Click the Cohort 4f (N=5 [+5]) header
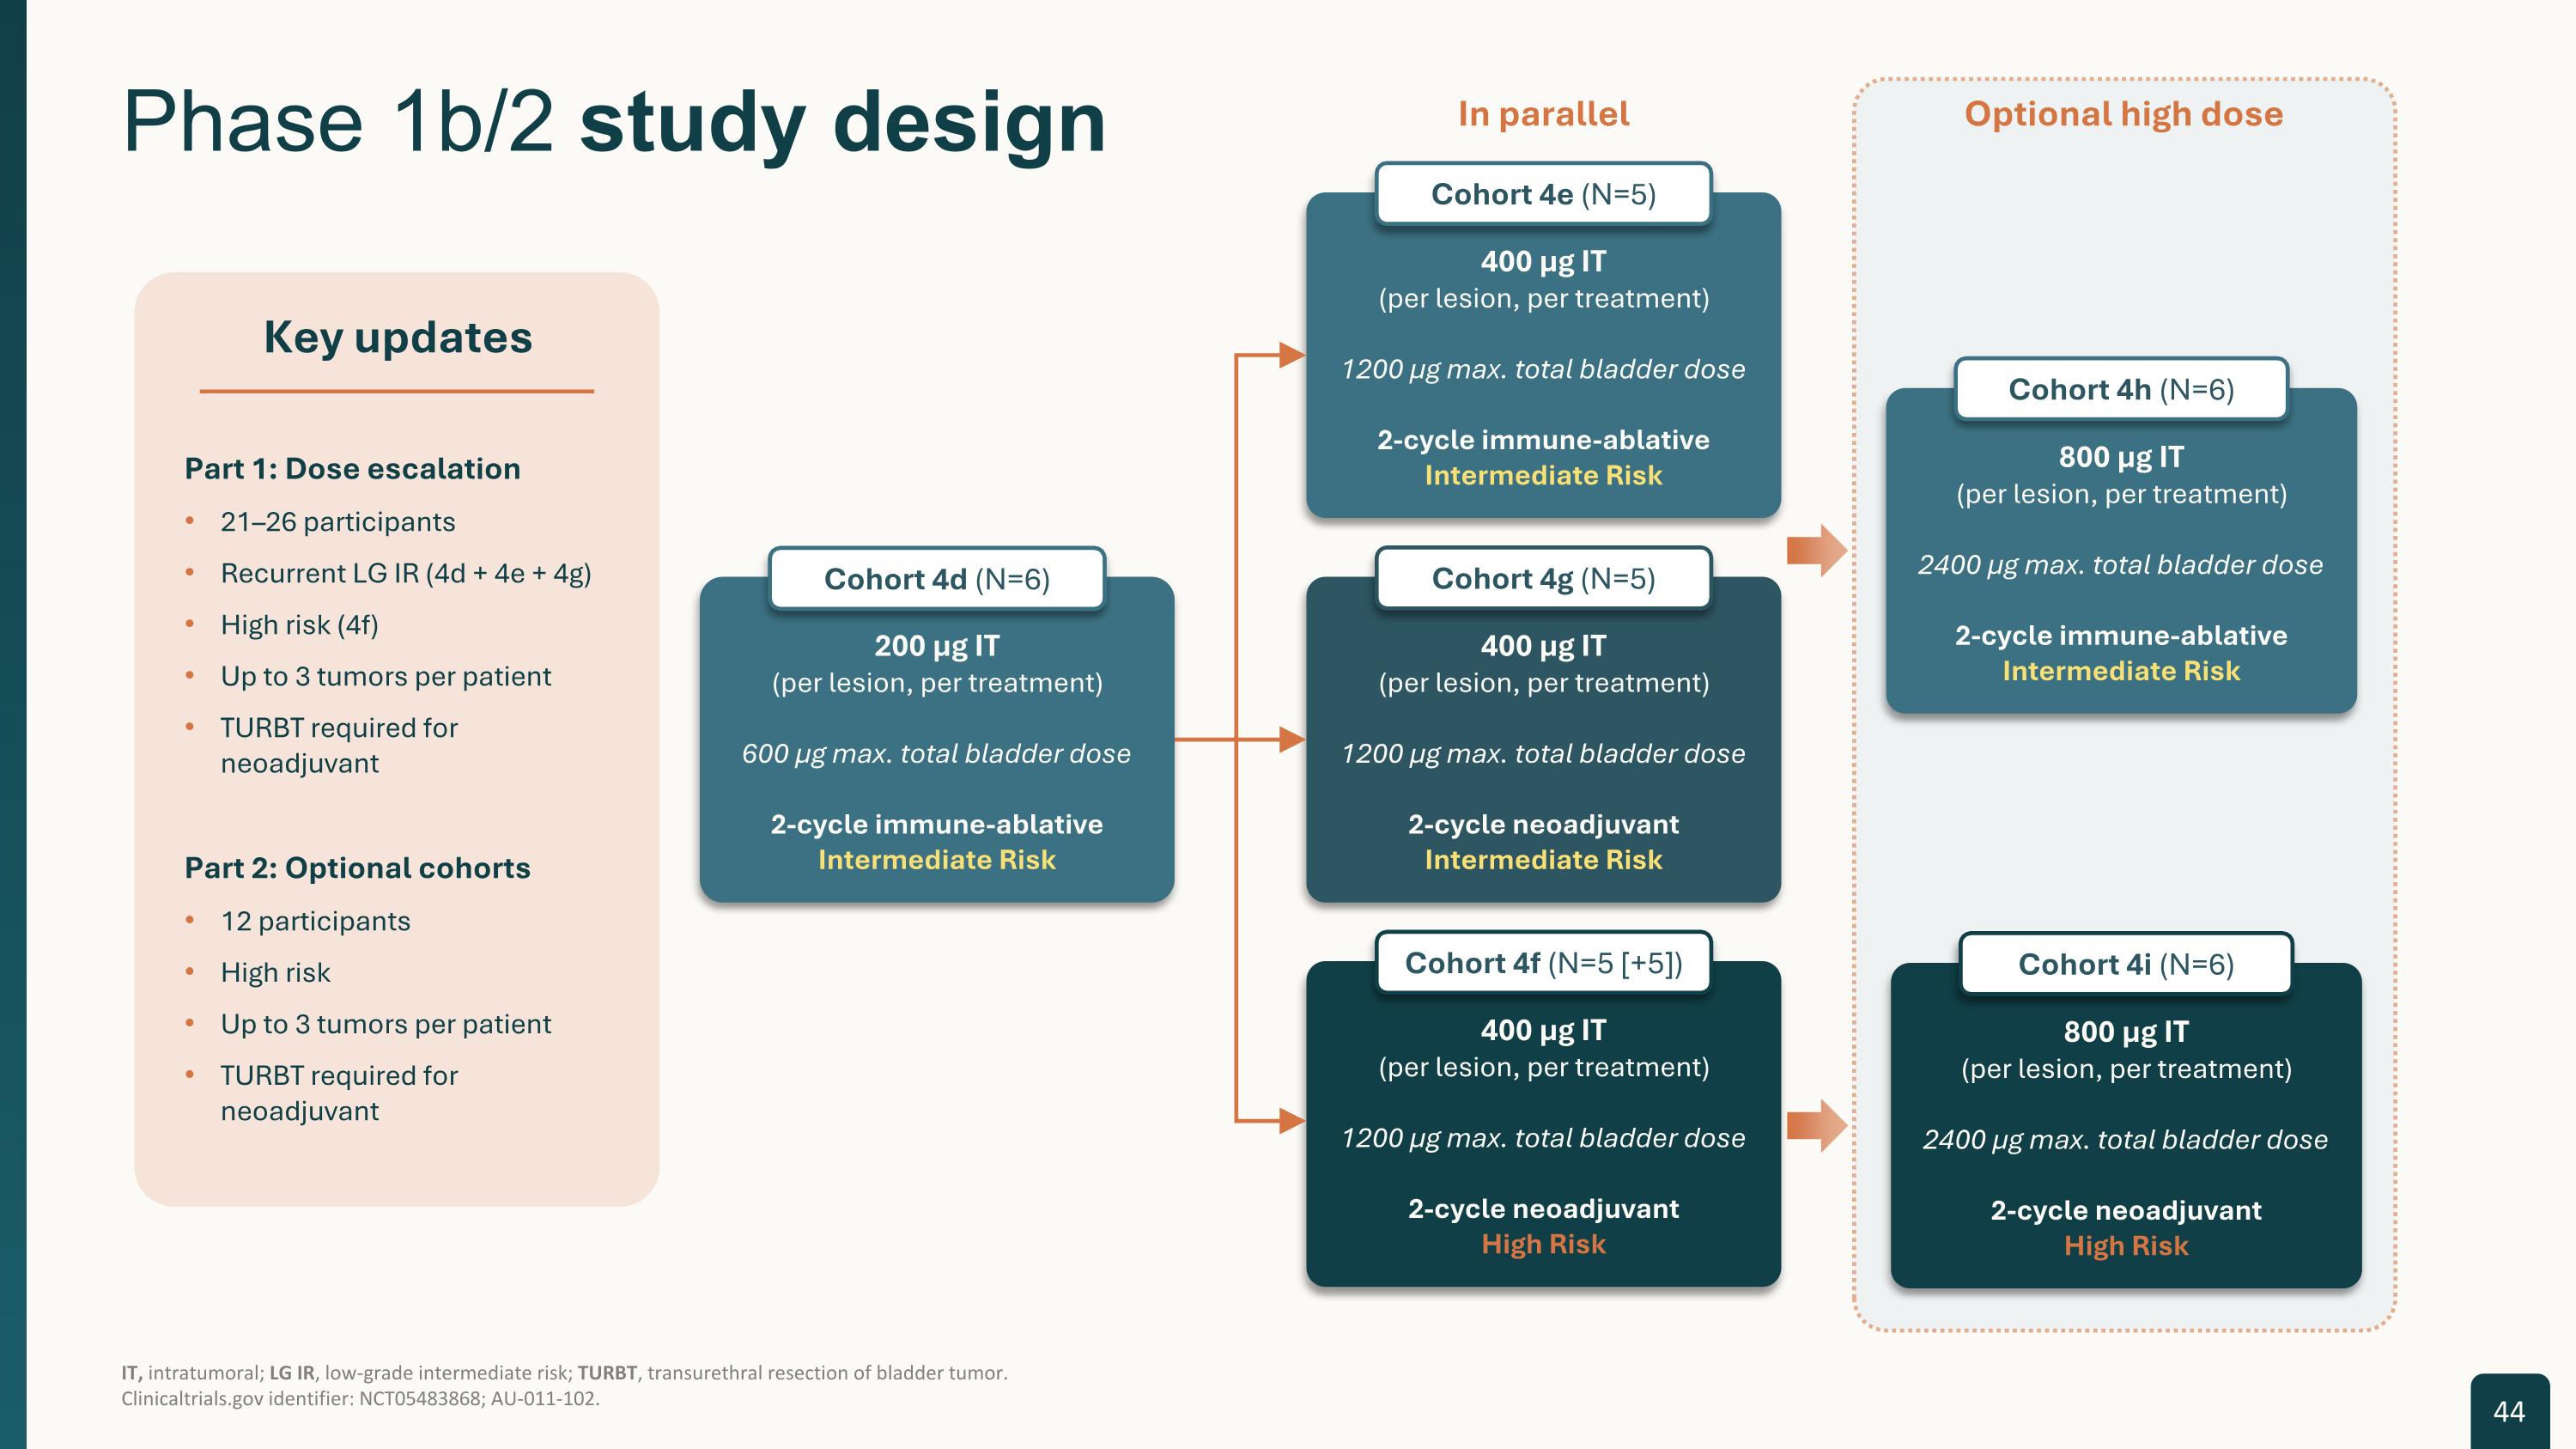Screen dimensions: 2576x1449 point(1543,963)
